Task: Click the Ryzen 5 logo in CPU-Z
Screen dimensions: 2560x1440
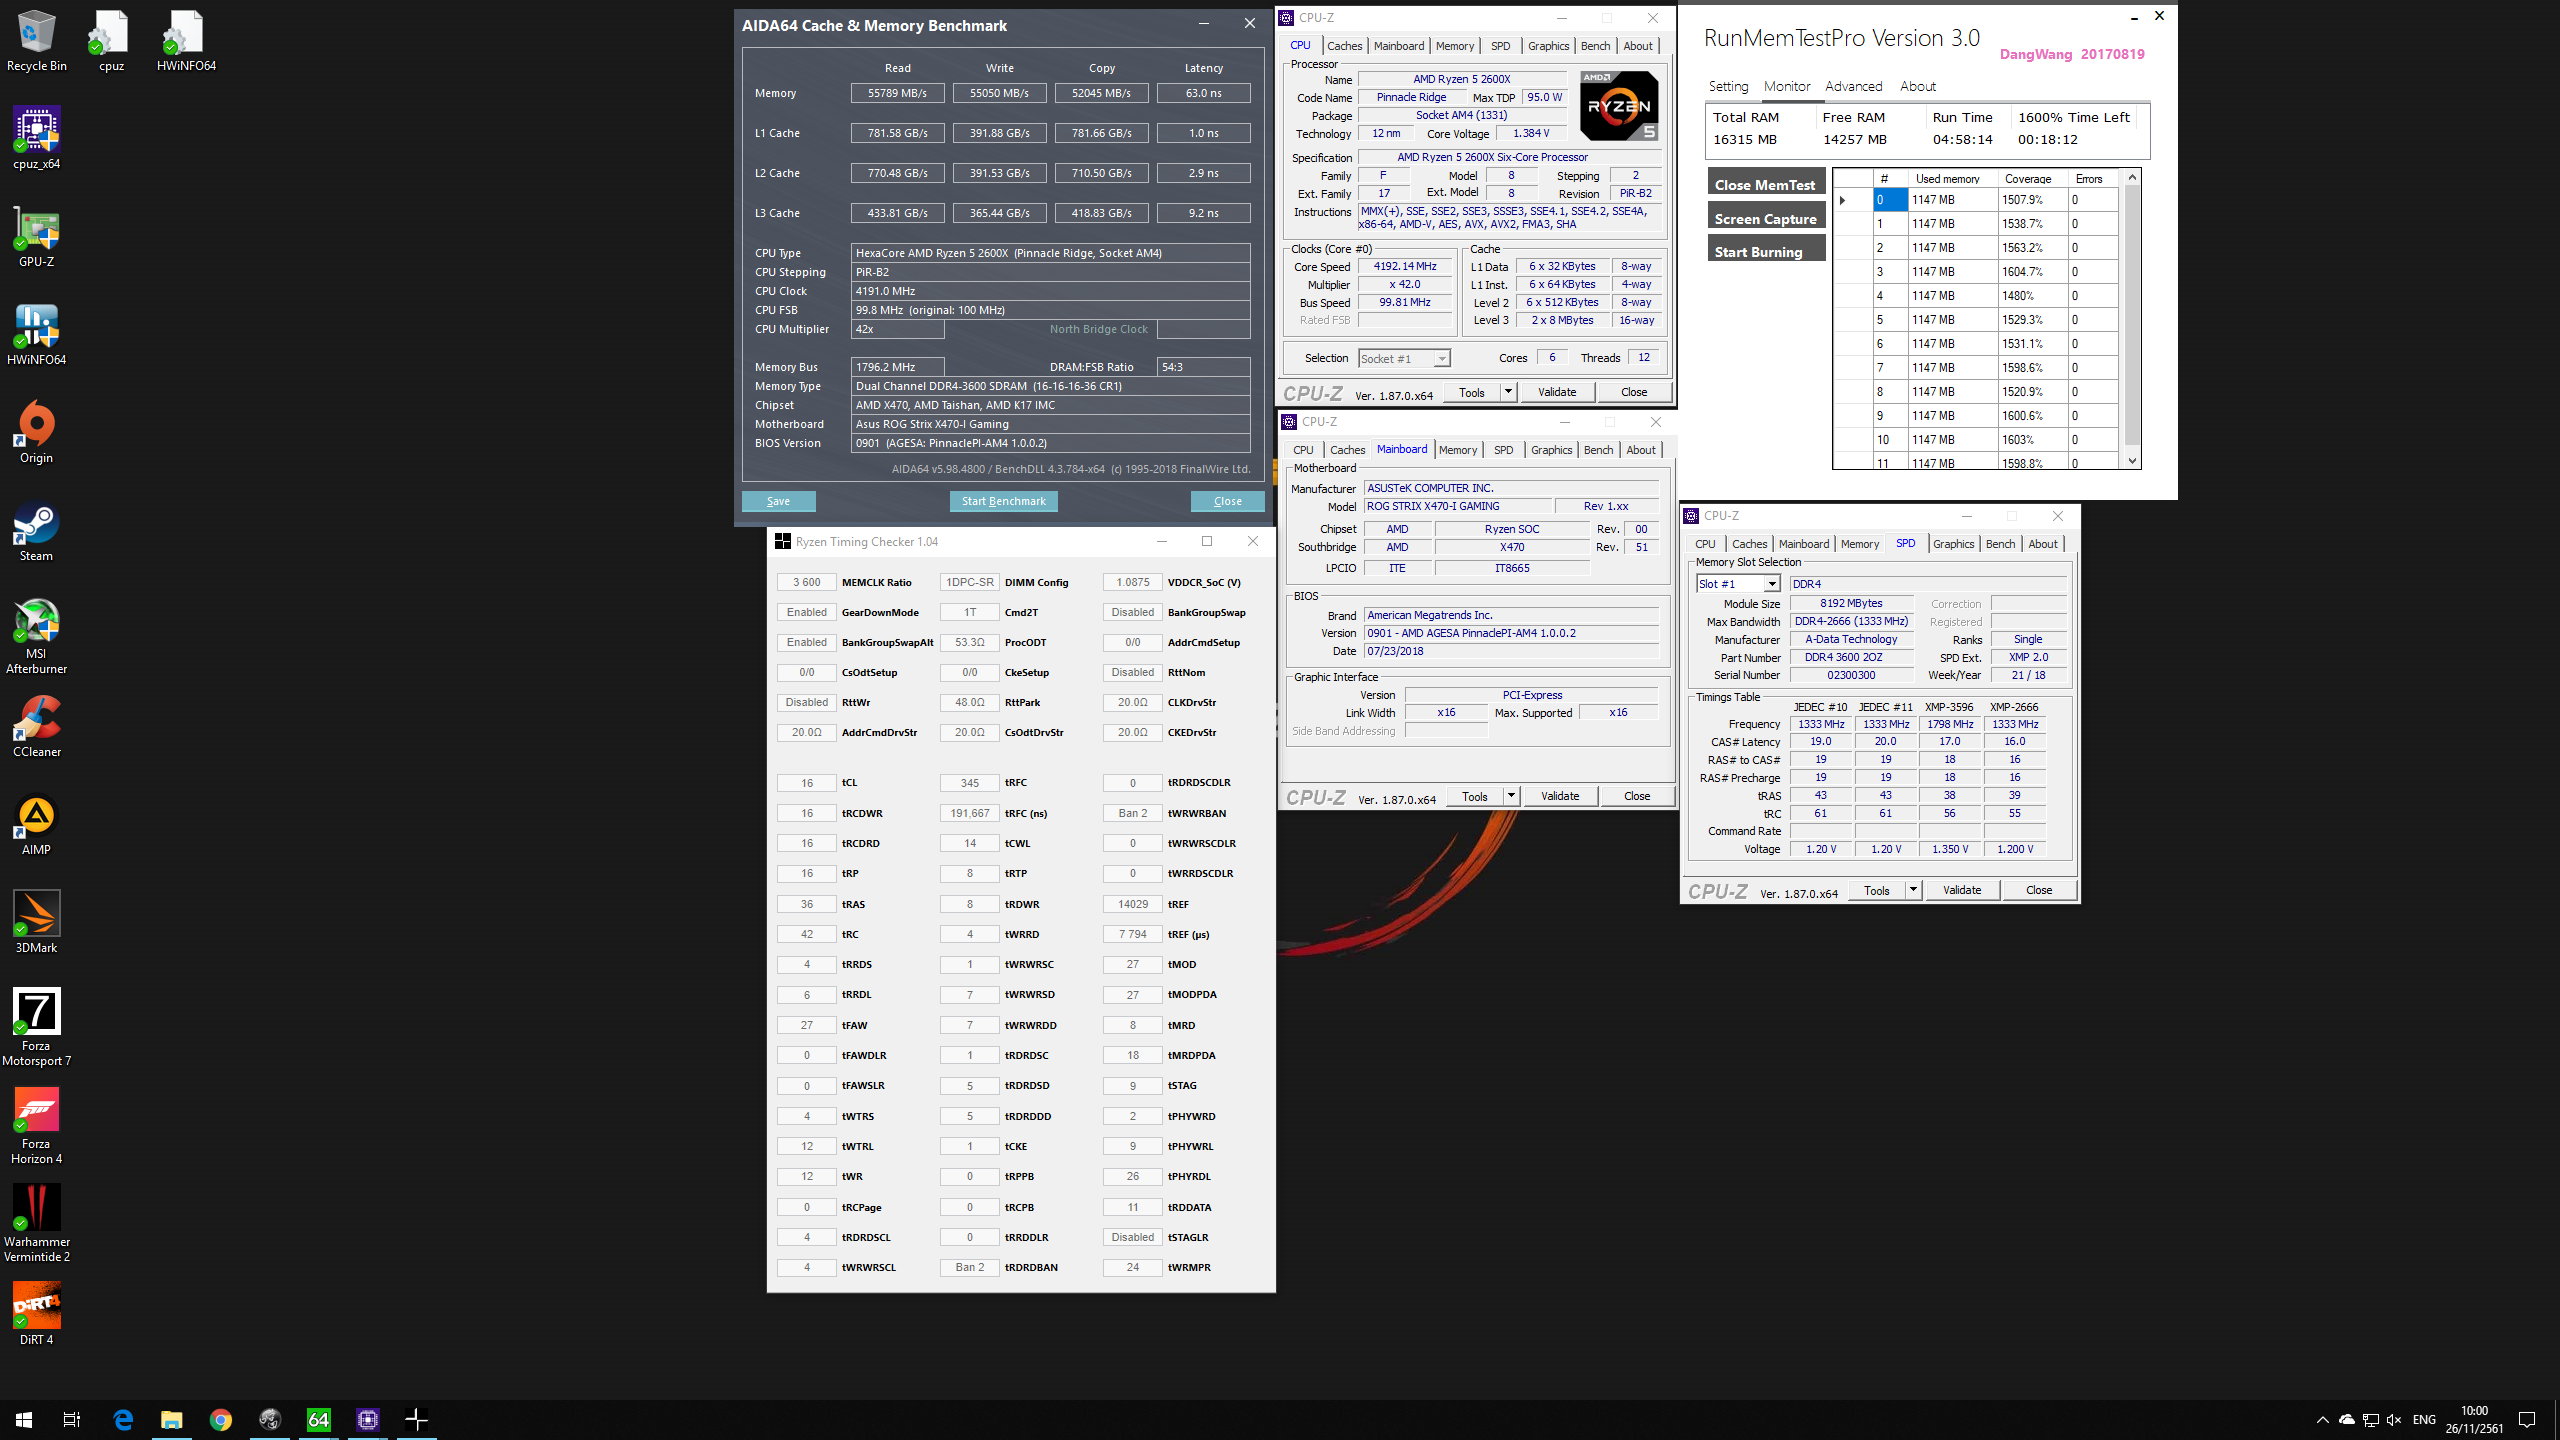Action: 1619,106
